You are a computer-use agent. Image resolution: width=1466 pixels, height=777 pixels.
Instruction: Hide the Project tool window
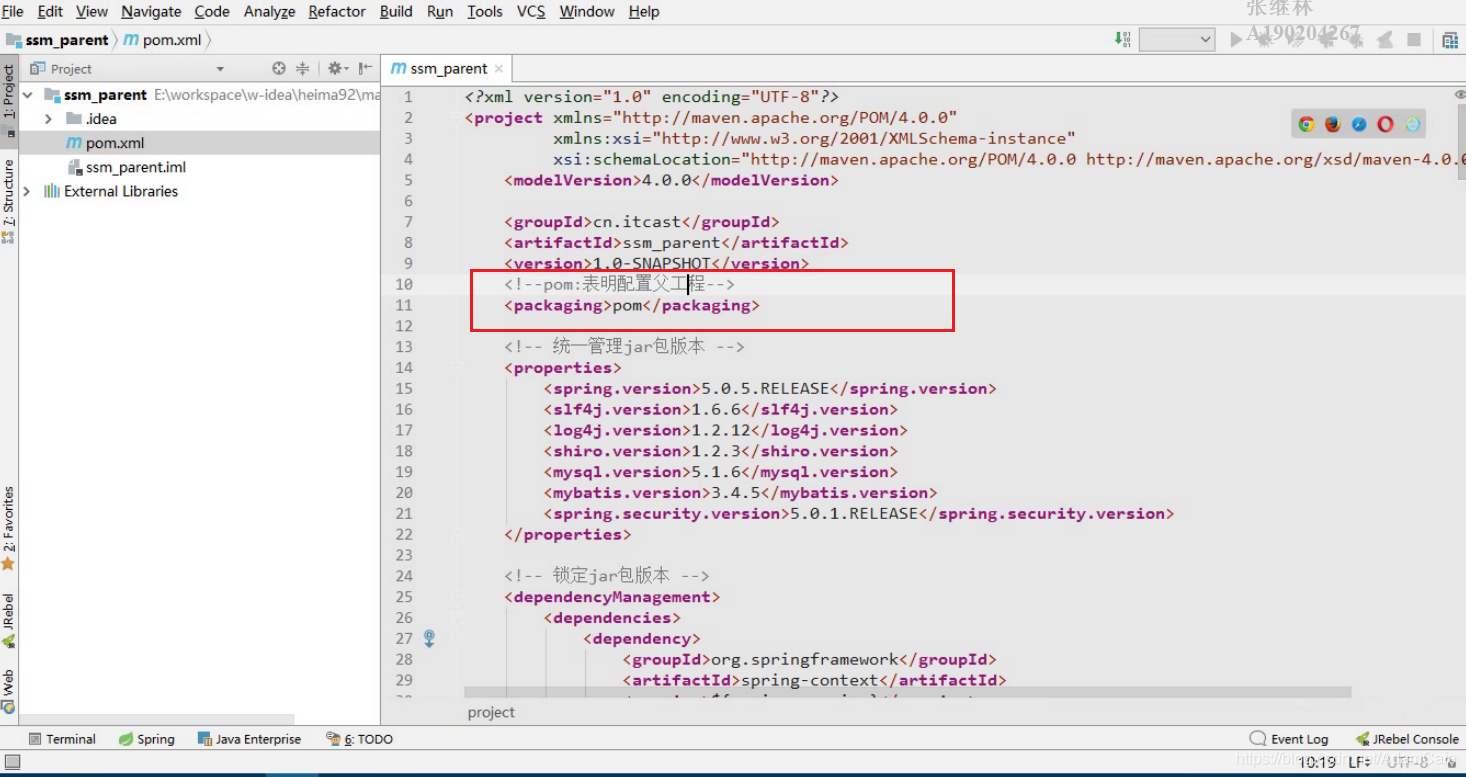(x=365, y=69)
